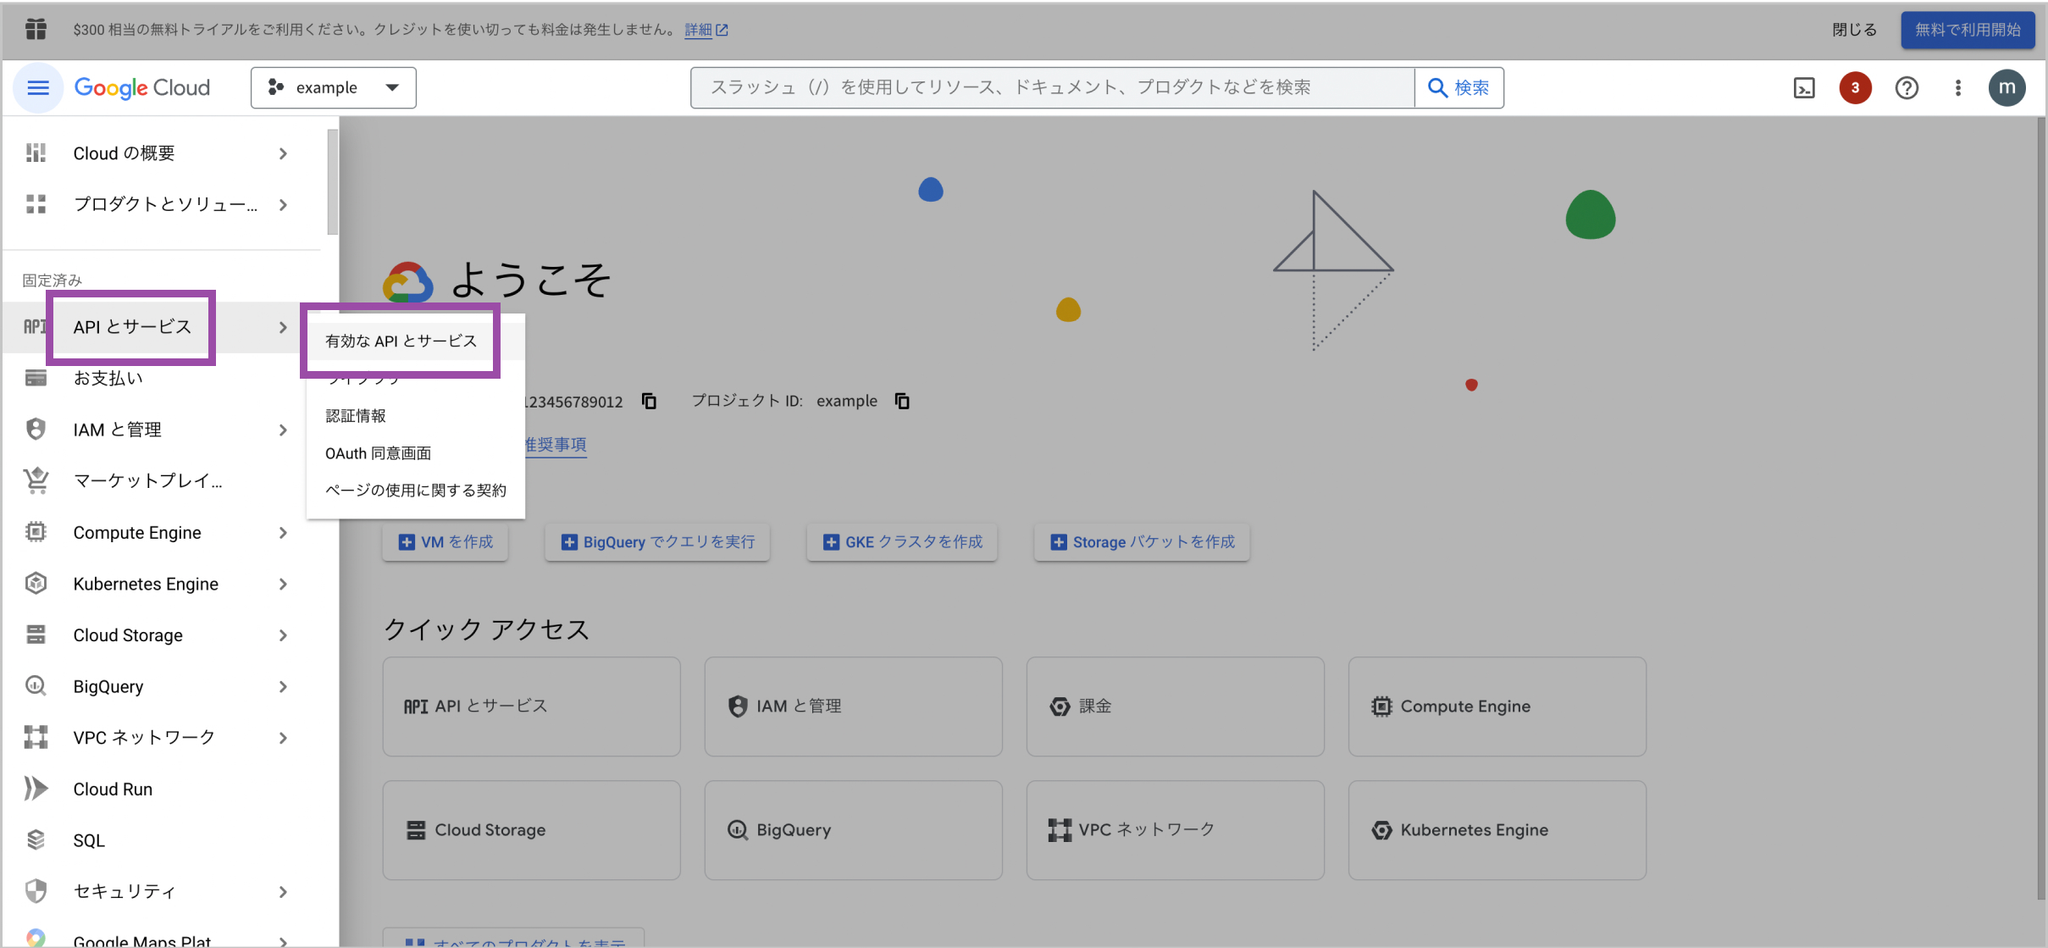2048x948 pixels.
Task: Click GKE クラスタを作成 button
Action: pyautogui.click(x=902, y=542)
